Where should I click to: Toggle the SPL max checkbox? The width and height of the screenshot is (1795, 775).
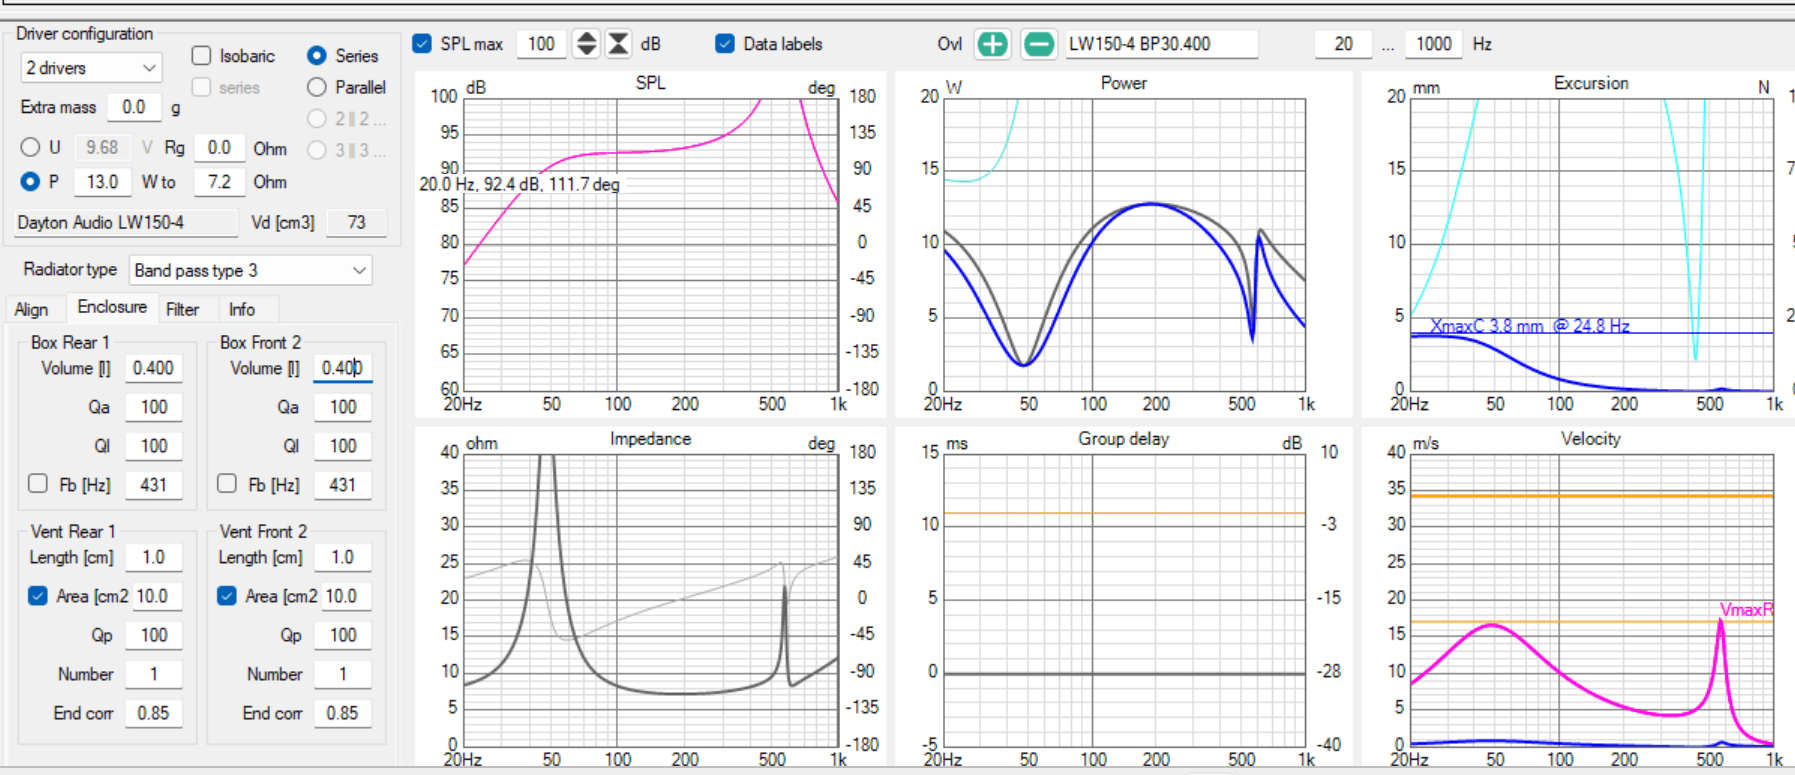pyautogui.click(x=422, y=43)
